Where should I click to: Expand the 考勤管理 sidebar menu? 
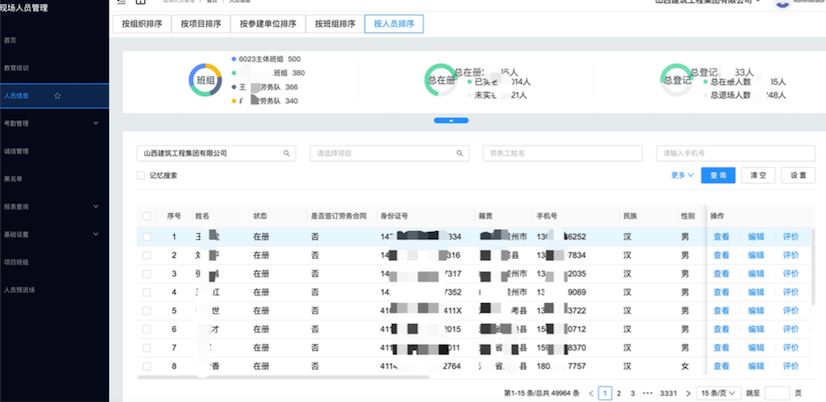(x=95, y=124)
